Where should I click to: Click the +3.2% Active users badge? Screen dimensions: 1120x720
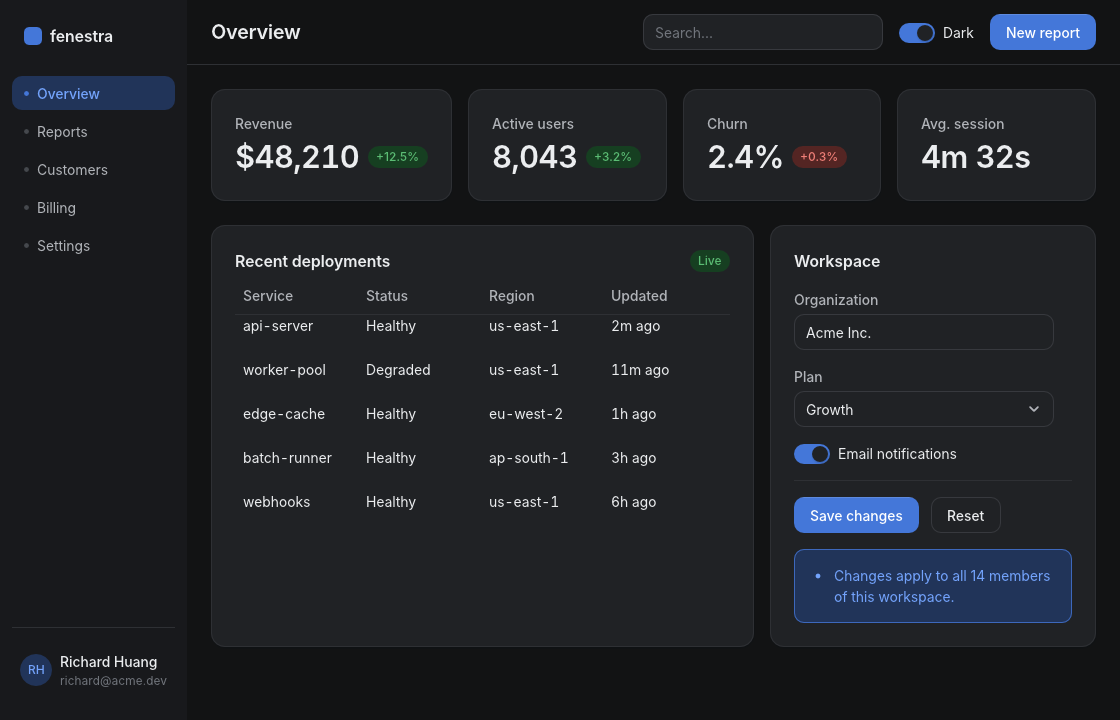613,156
